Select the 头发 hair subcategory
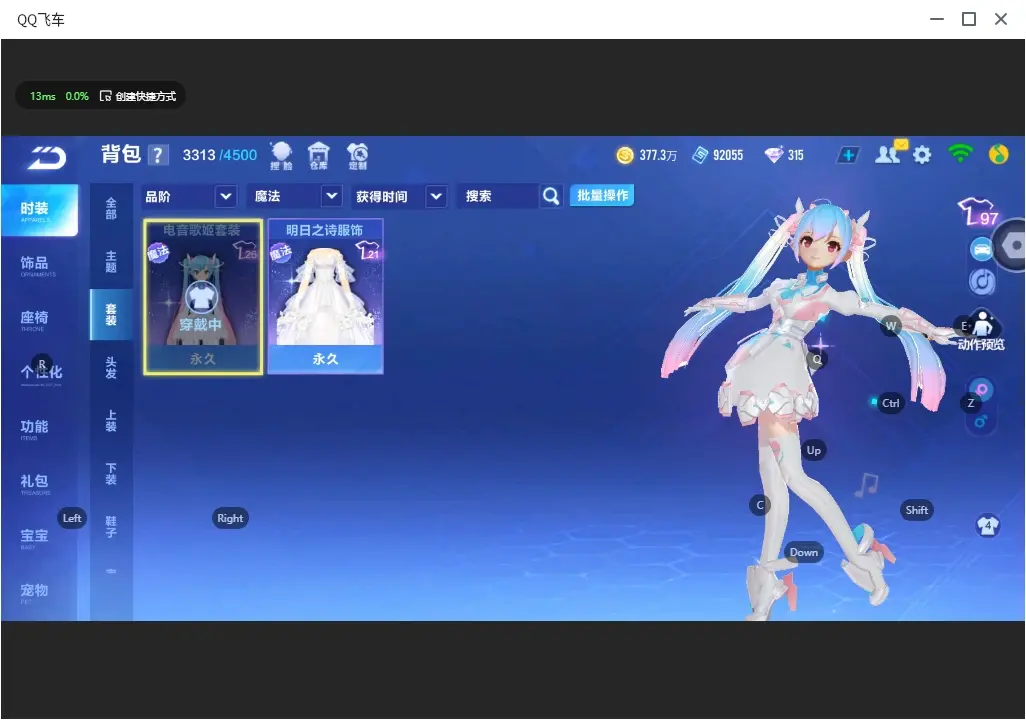 (111, 368)
